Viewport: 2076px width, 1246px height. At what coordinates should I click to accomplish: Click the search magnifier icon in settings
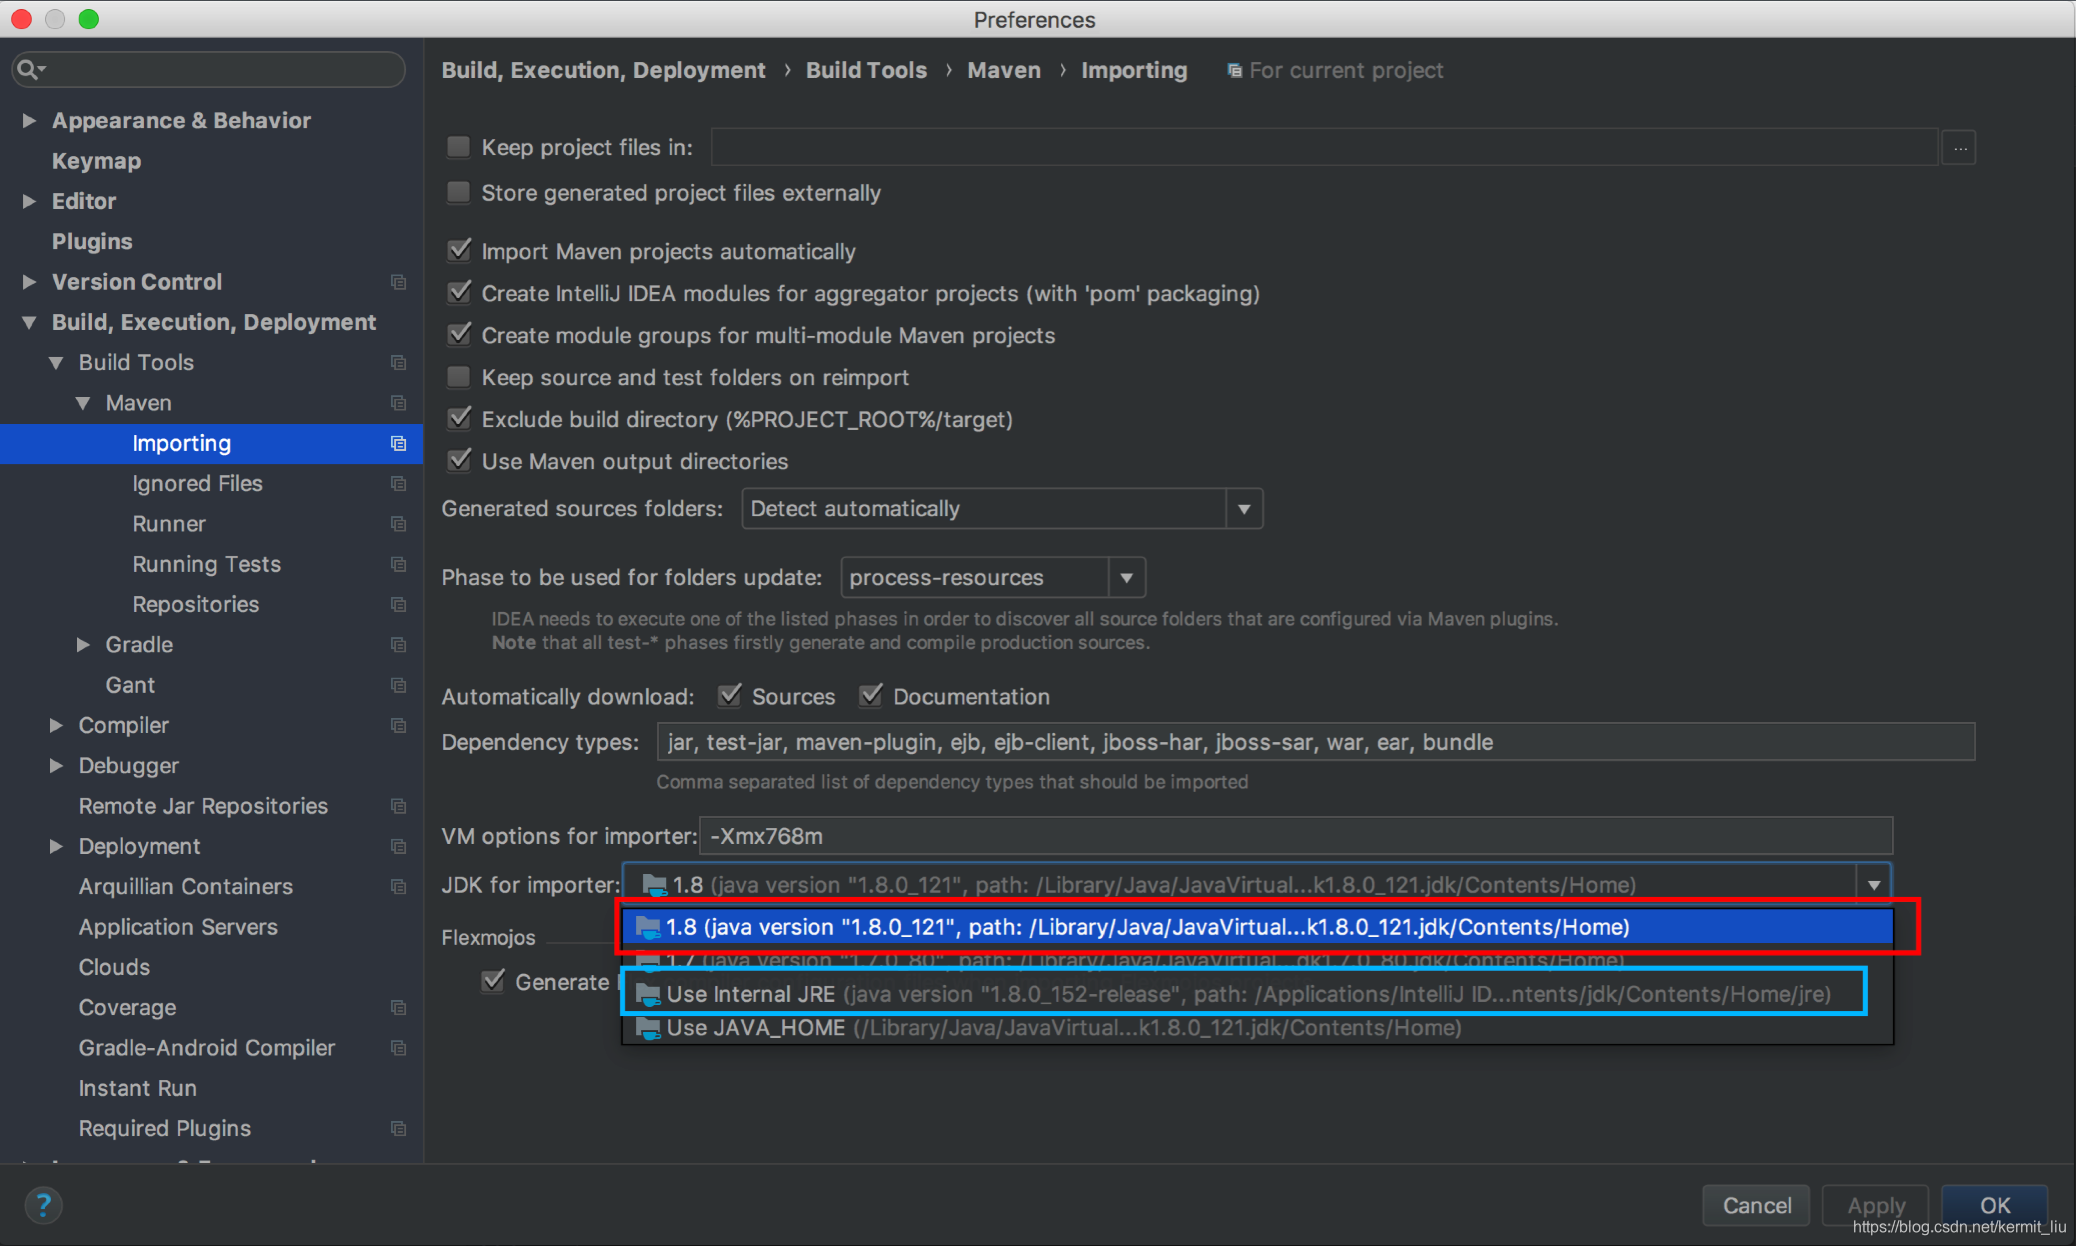(x=30, y=69)
